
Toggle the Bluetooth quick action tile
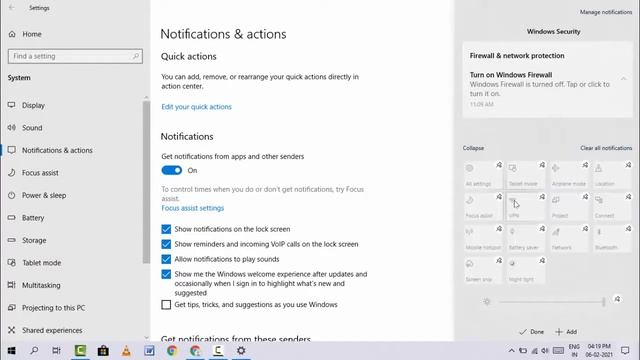pyautogui.click(x=612, y=239)
